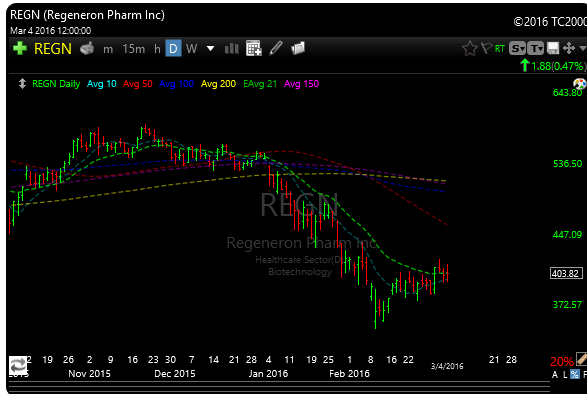Click the 536.50 price scale label
Viewport: 587px width, 394px height.
pyautogui.click(x=567, y=164)
